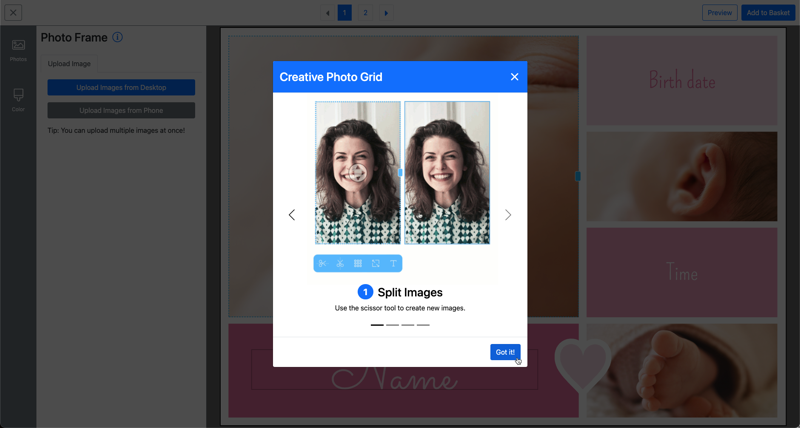Click next page arrow in pagination

click(386, 13)
